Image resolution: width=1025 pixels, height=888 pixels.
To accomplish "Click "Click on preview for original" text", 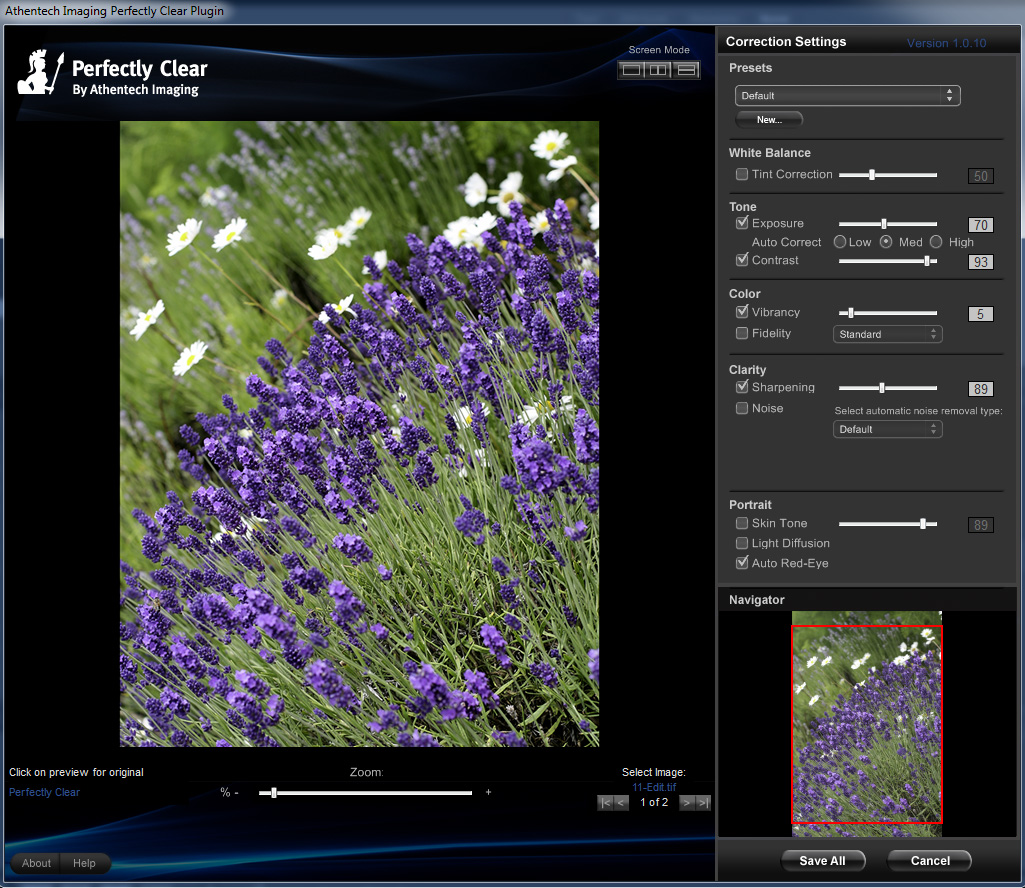I will pos(76,772).
